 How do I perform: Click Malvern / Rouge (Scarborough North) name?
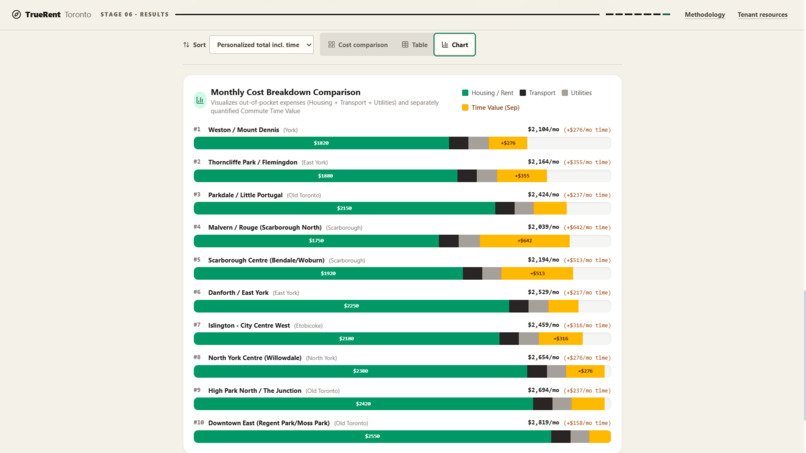(x=265, y=227)
